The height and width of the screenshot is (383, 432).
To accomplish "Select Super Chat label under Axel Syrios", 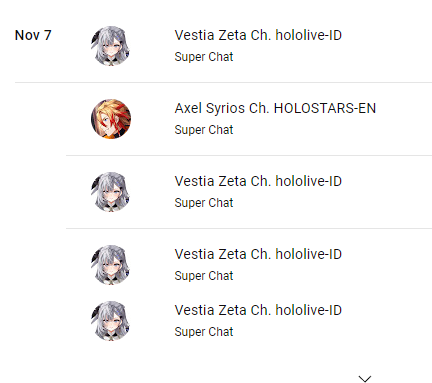I will coord(204,130).
